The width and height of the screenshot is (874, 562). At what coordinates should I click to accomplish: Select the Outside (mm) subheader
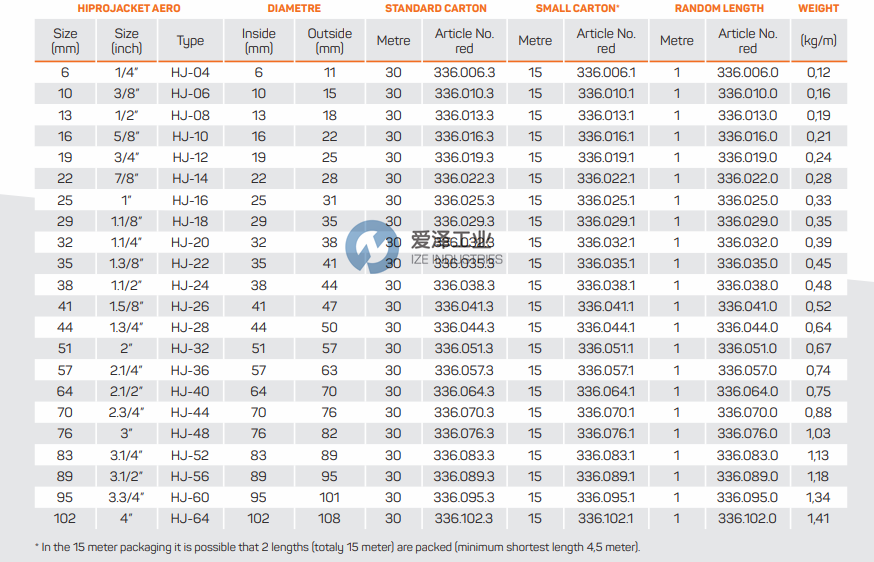click(329, 41)
